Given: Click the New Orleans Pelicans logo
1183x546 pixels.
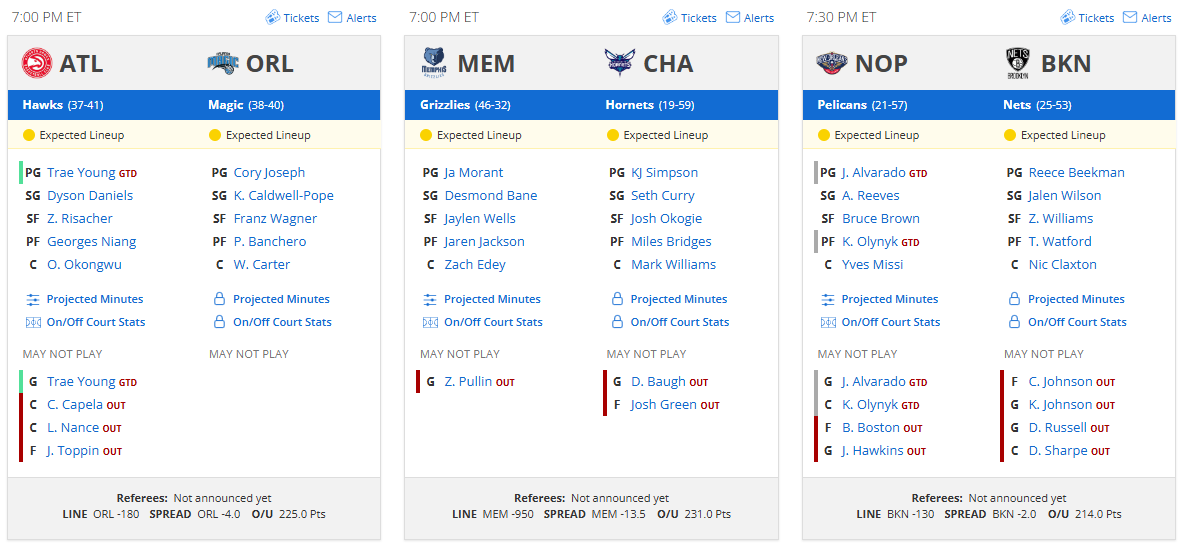Looking at the screenshot, I should click(x=831, y=63).
